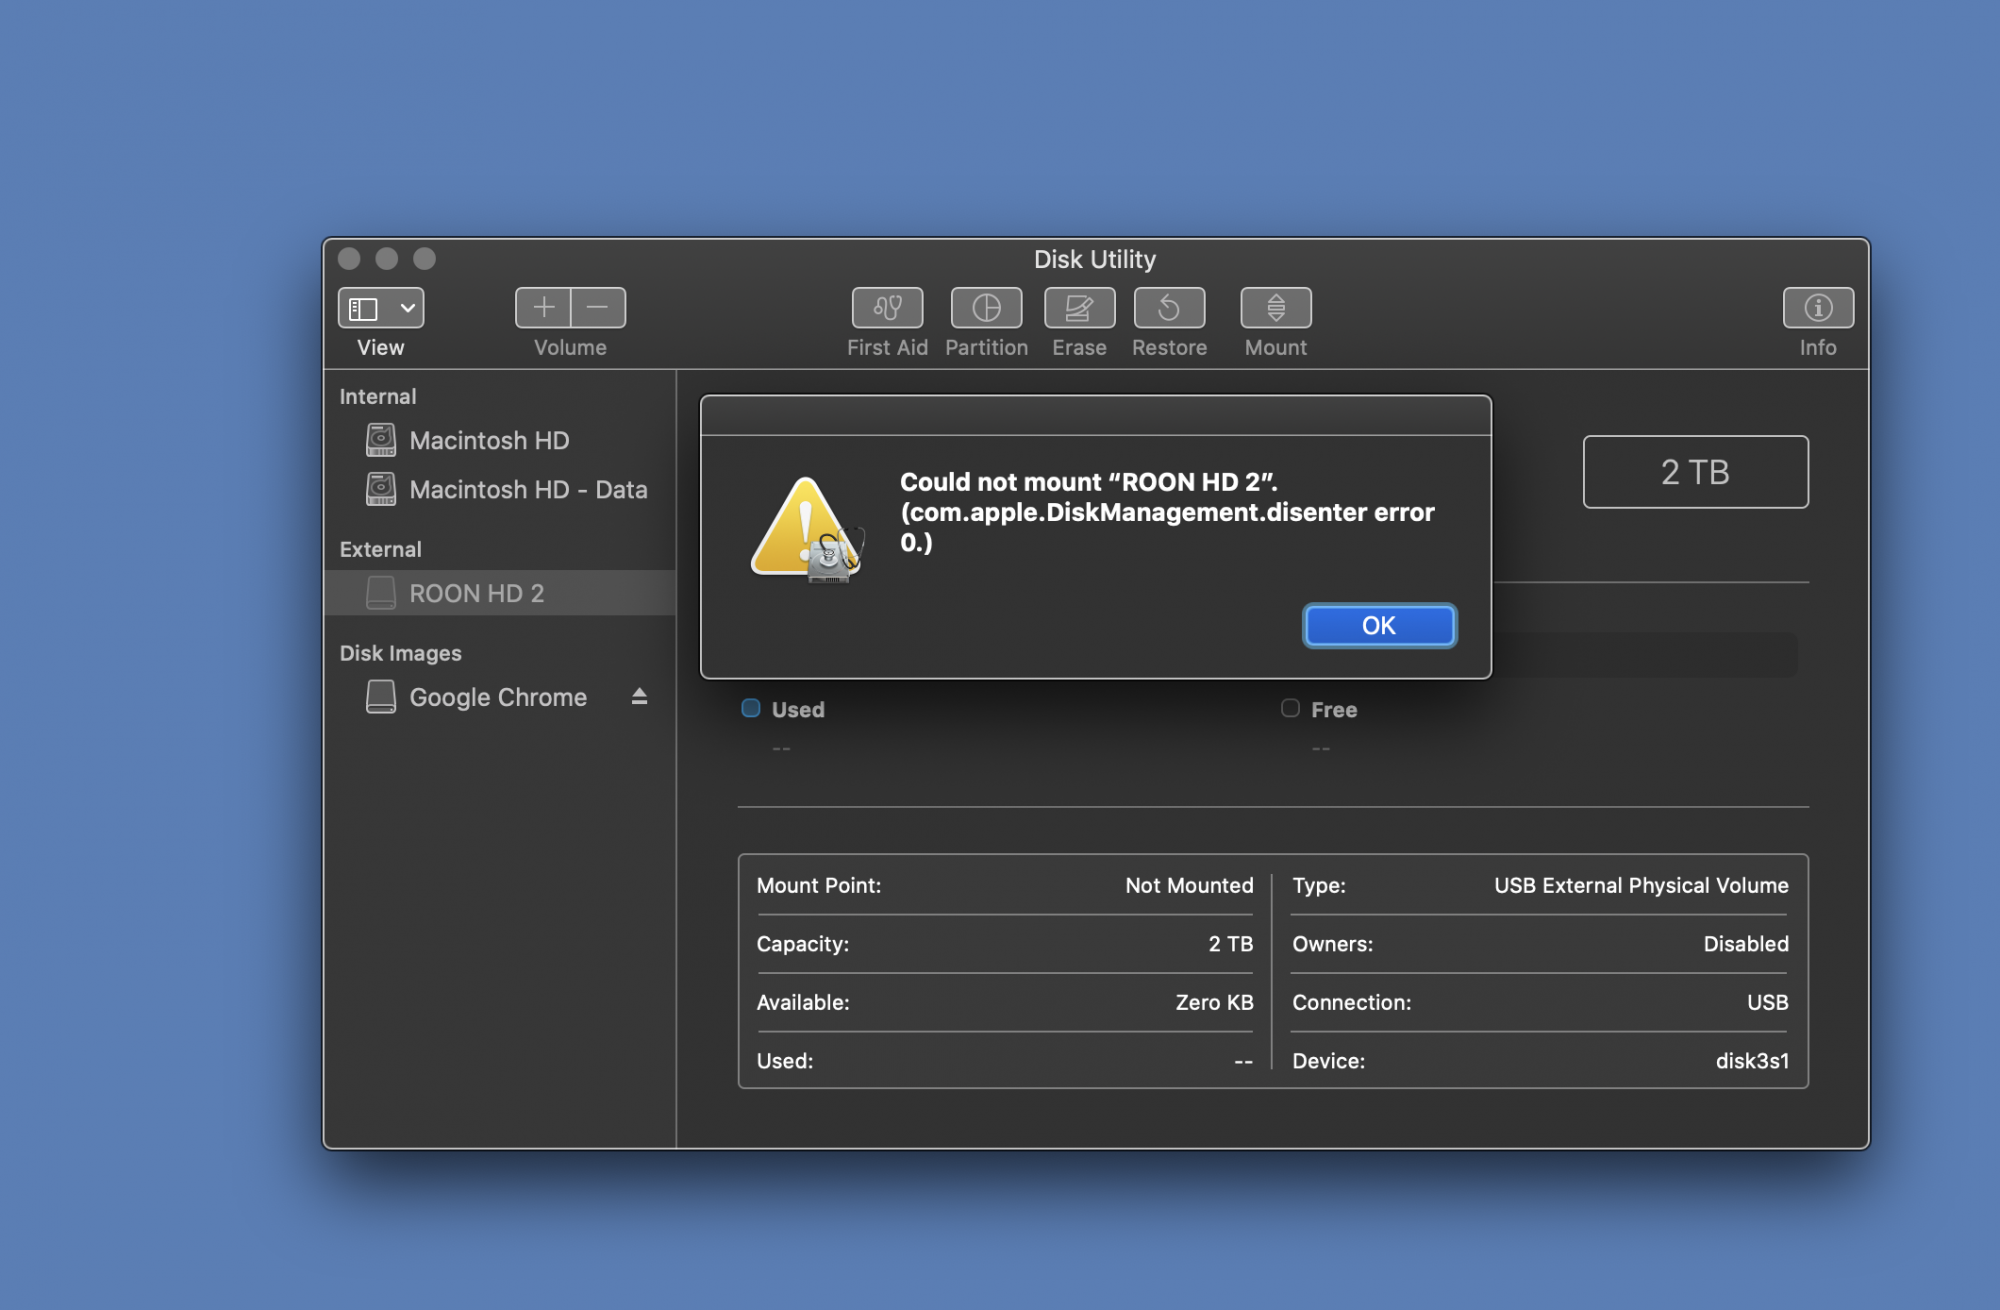Select Macintosh HD in sidebar
2000x1310 pixels.
click(x=488, y=441)
